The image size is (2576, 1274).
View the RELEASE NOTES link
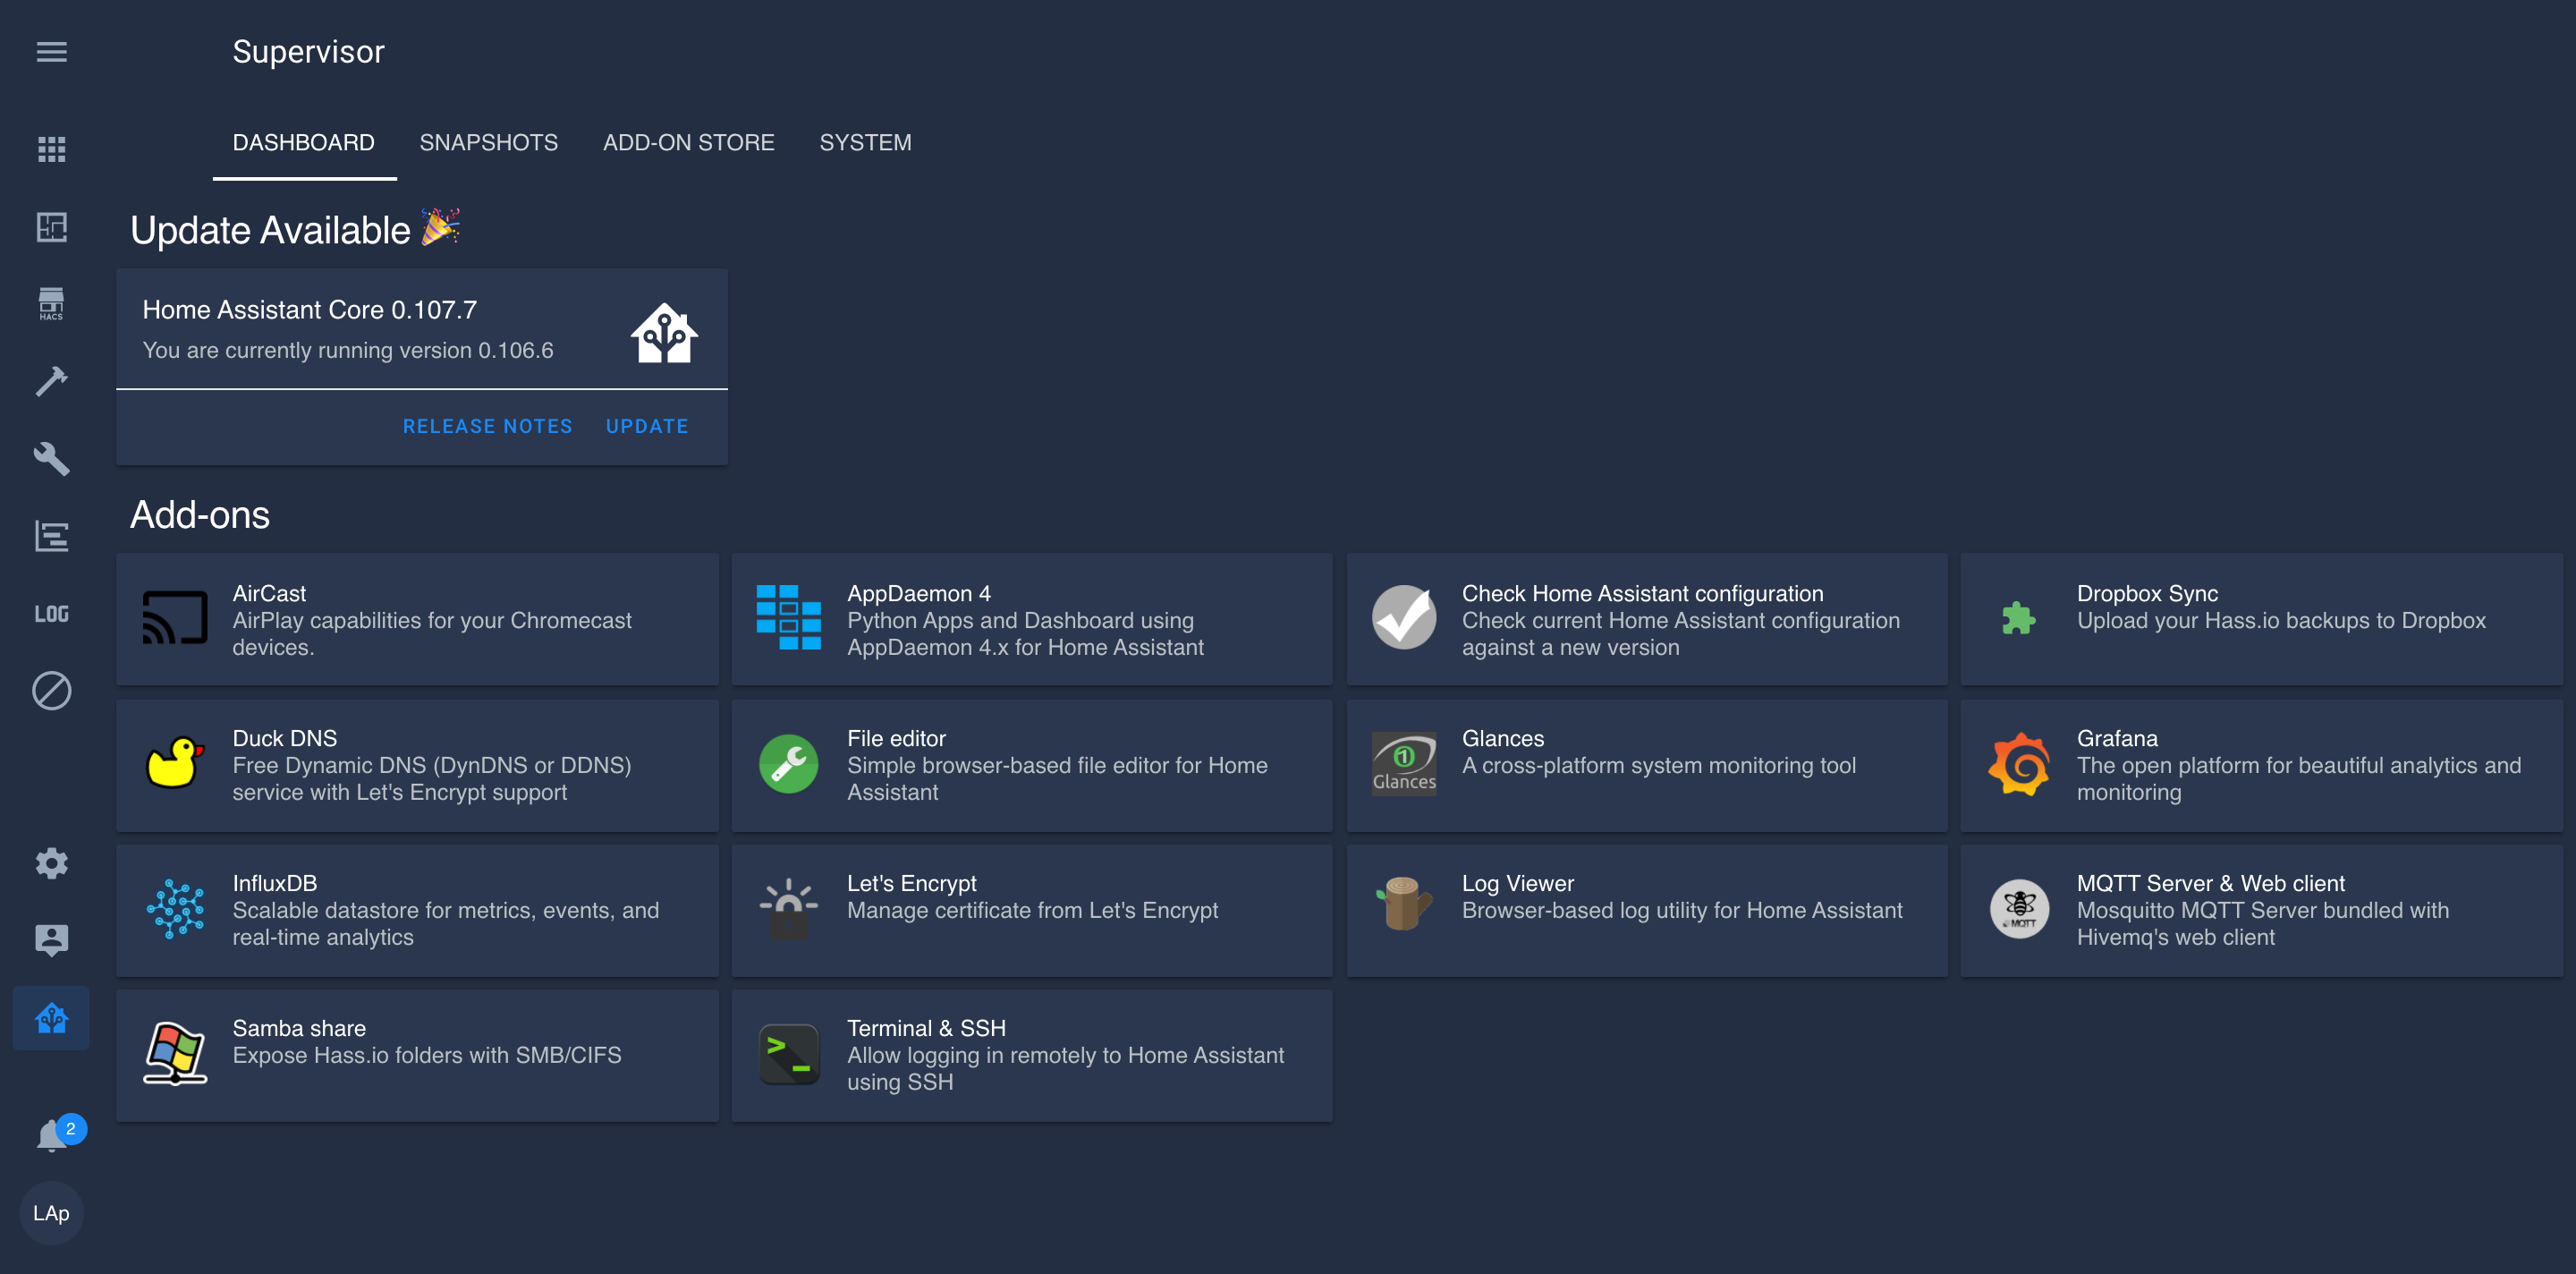[487, 425]
